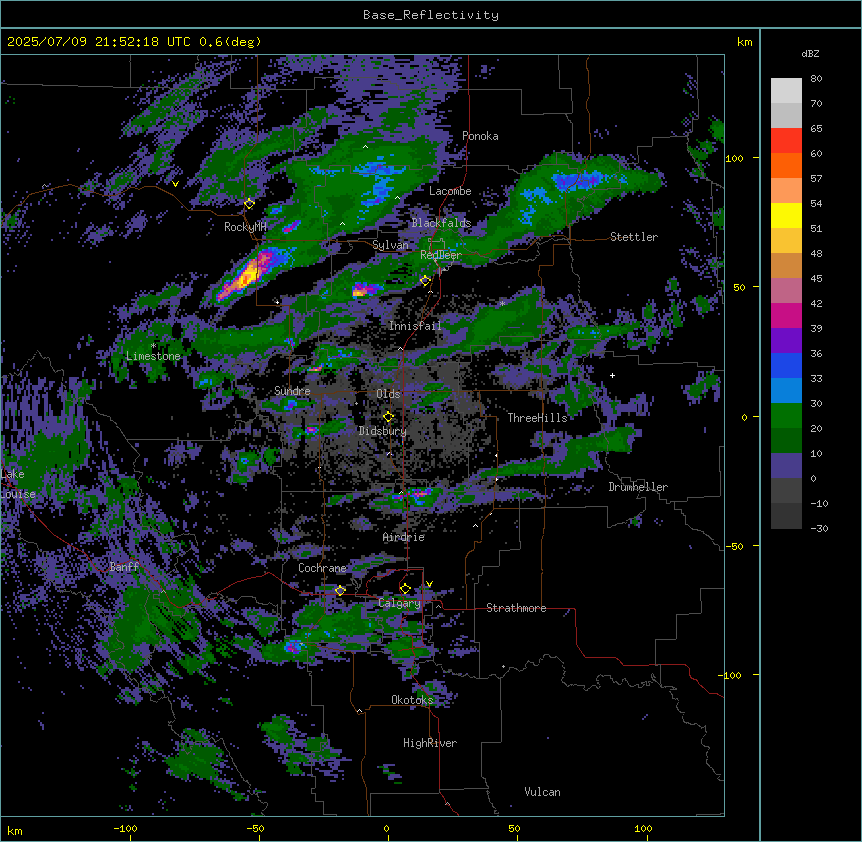Screen dimensions: 862x842
Task: Click the 80 value on the dBZ scale
Action: click(x=816, y=79)
